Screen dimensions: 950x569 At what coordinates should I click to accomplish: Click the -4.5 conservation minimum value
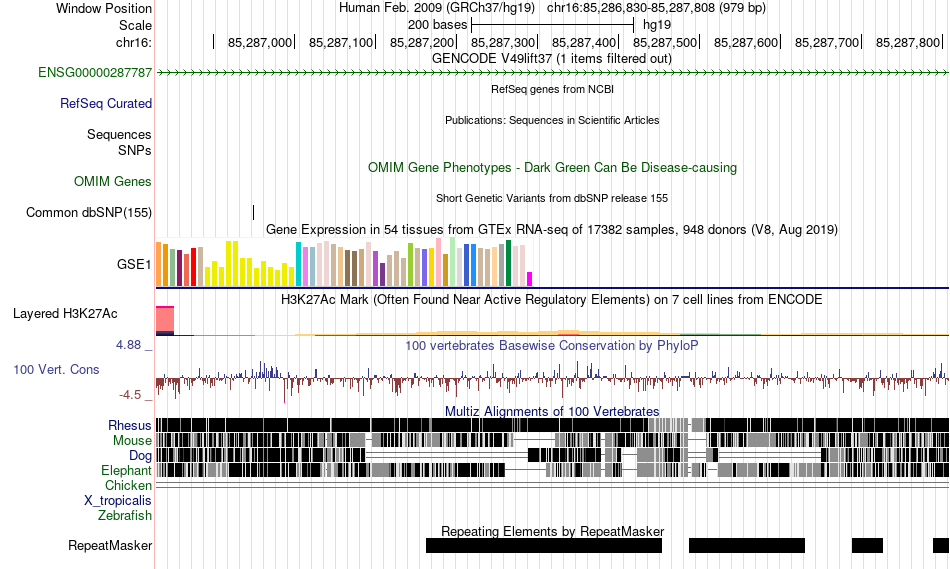coord(130,395)
